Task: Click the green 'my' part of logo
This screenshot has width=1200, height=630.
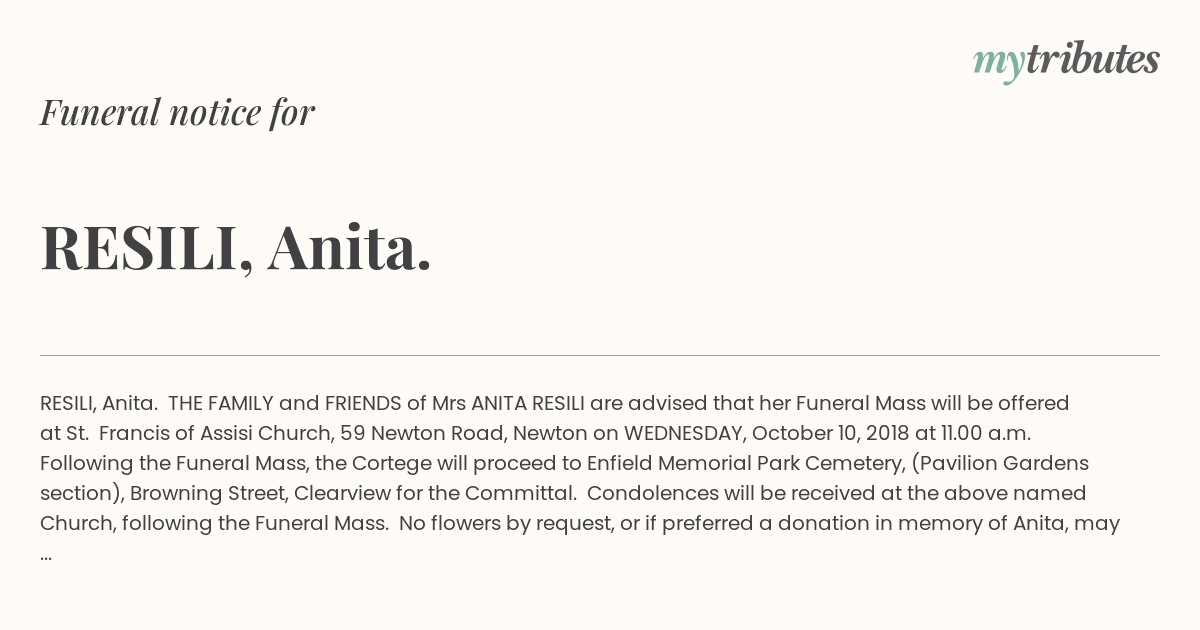Action: pyautogui.click(x=998, y=63)
